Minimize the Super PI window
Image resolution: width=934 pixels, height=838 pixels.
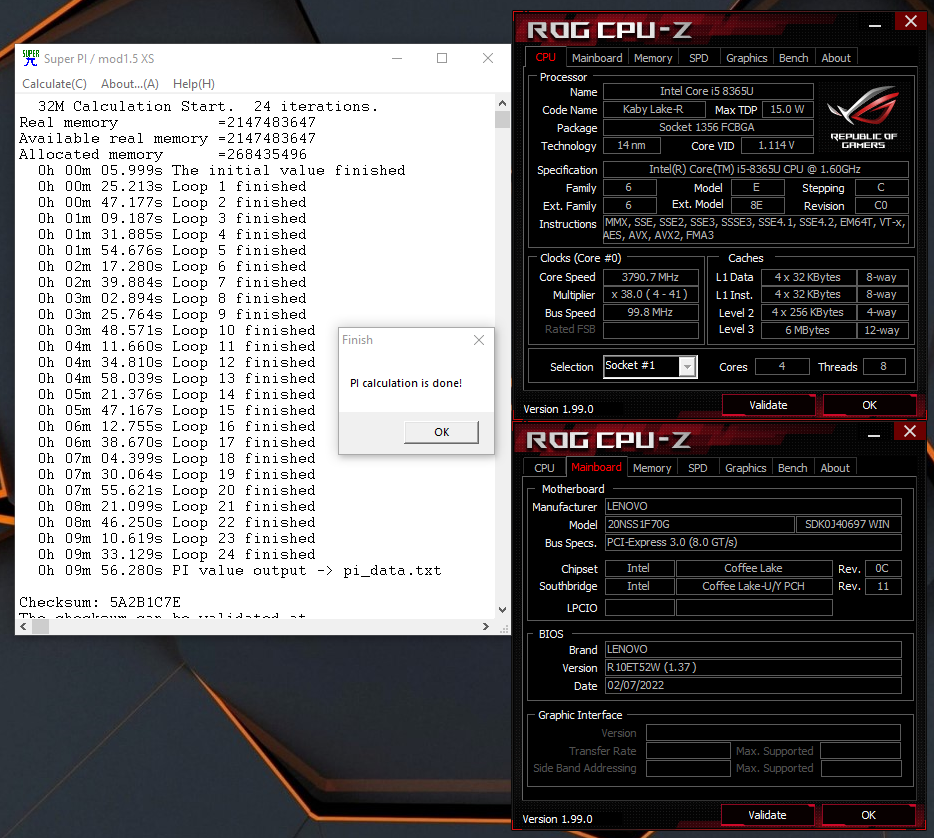(x=397, y=58)
